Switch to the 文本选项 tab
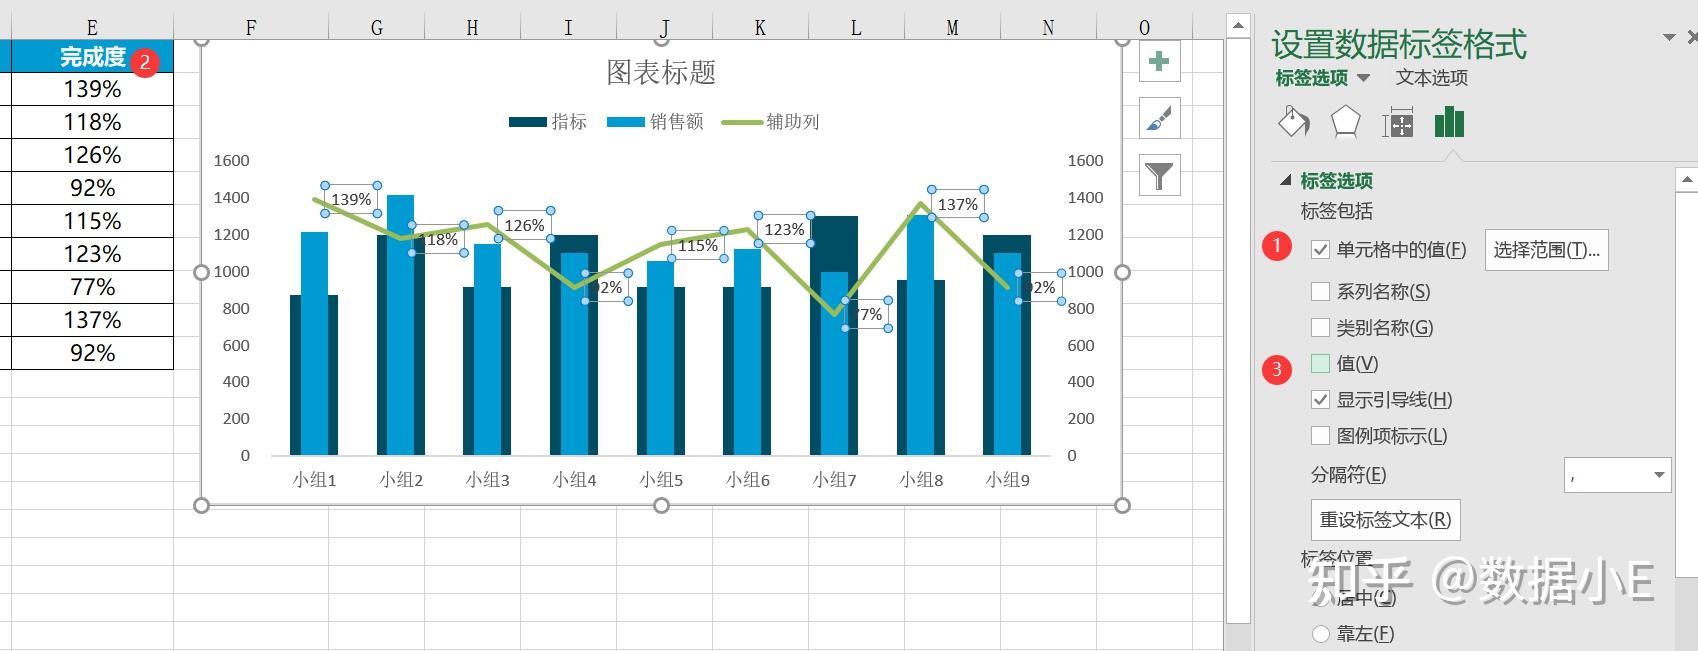Screen dimensions: 1698x651 [x=1431, y=78]
